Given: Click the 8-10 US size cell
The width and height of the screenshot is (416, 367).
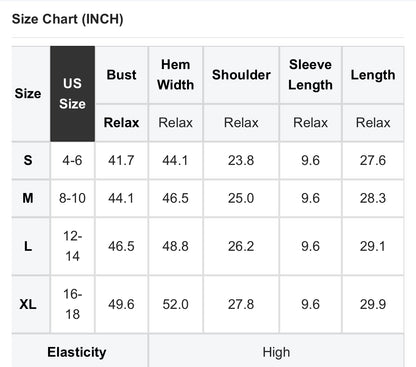Looking at the screenshot, I should coord(72,198).
